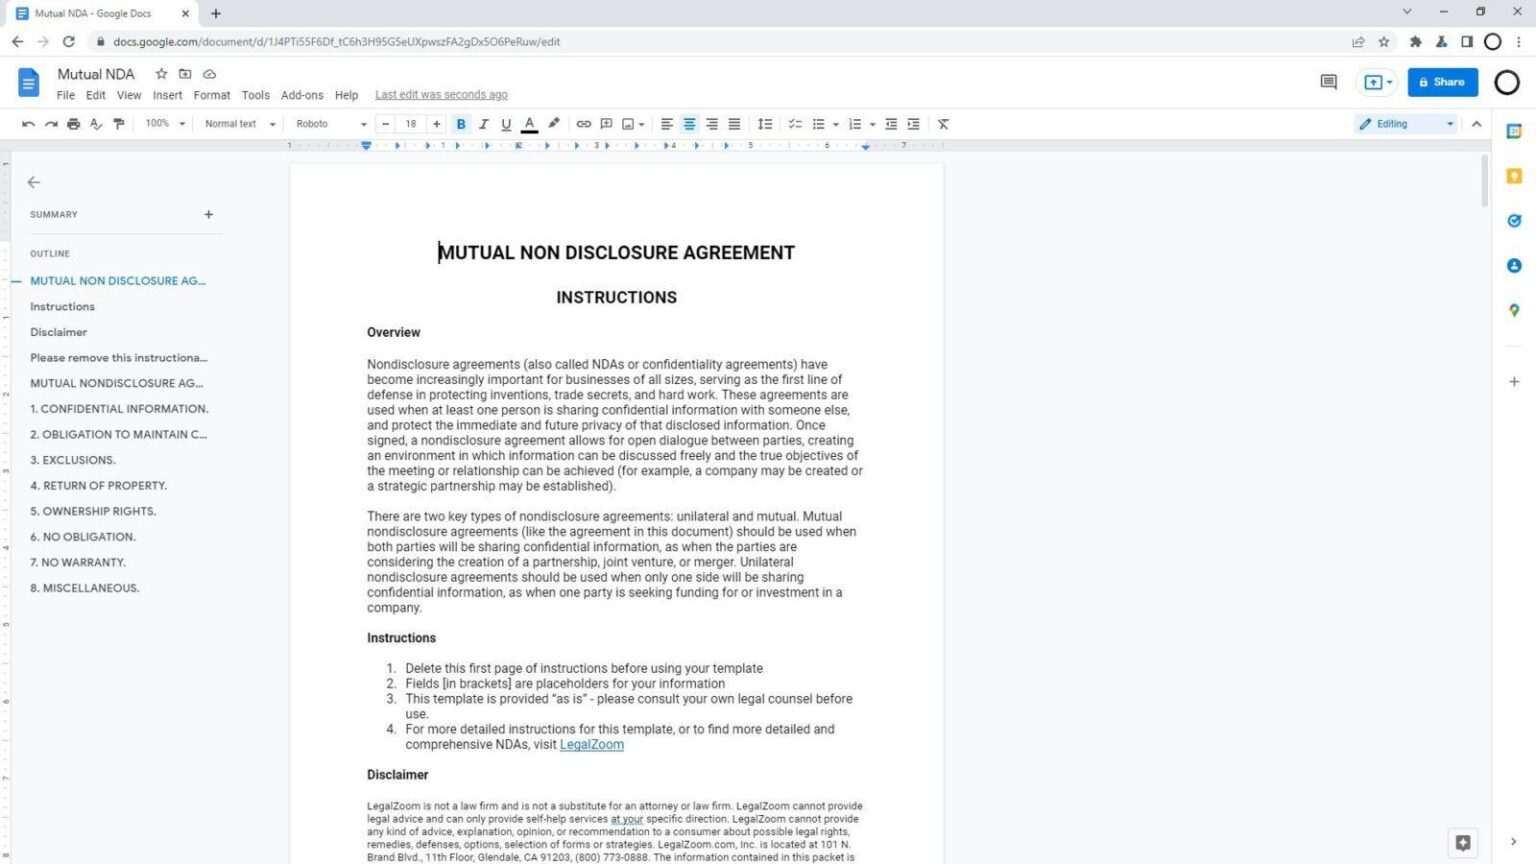This screenshot has width=1536, height=864.
Task: Open Google Keep notes in the side panel
Action: [1514, 175]
